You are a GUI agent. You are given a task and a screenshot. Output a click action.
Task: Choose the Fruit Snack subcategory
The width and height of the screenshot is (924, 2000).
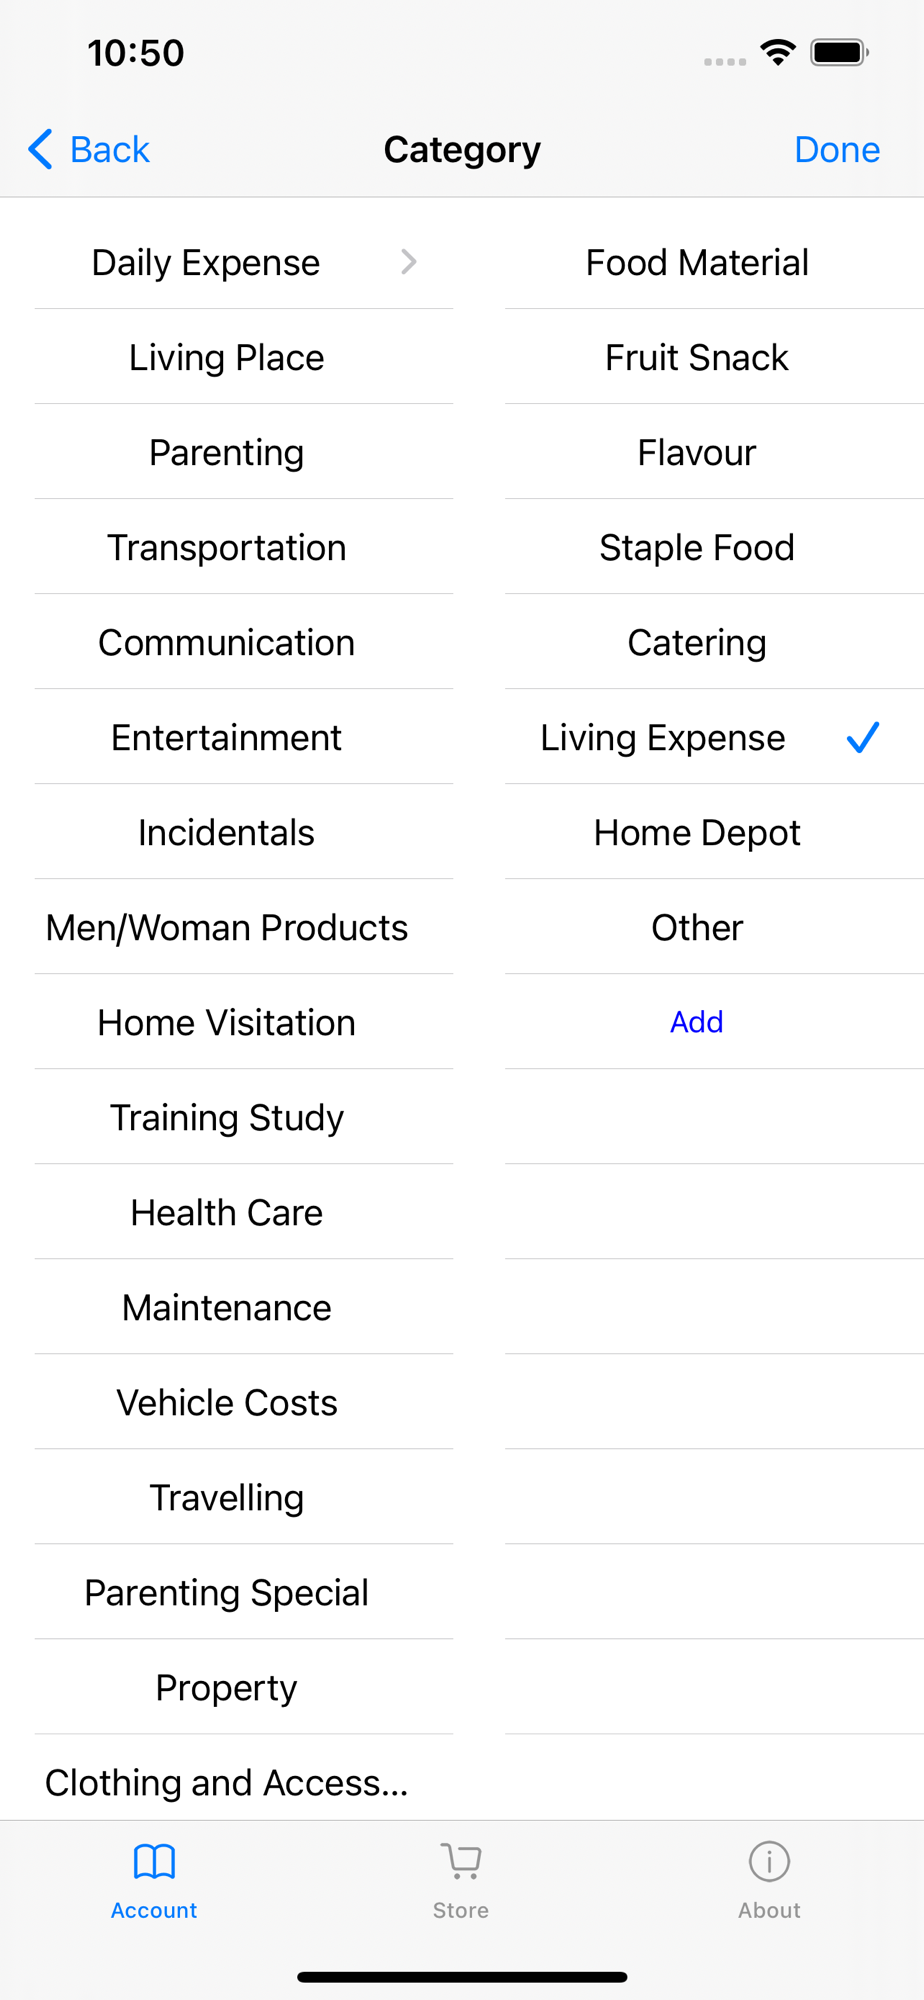click(697, 357)
